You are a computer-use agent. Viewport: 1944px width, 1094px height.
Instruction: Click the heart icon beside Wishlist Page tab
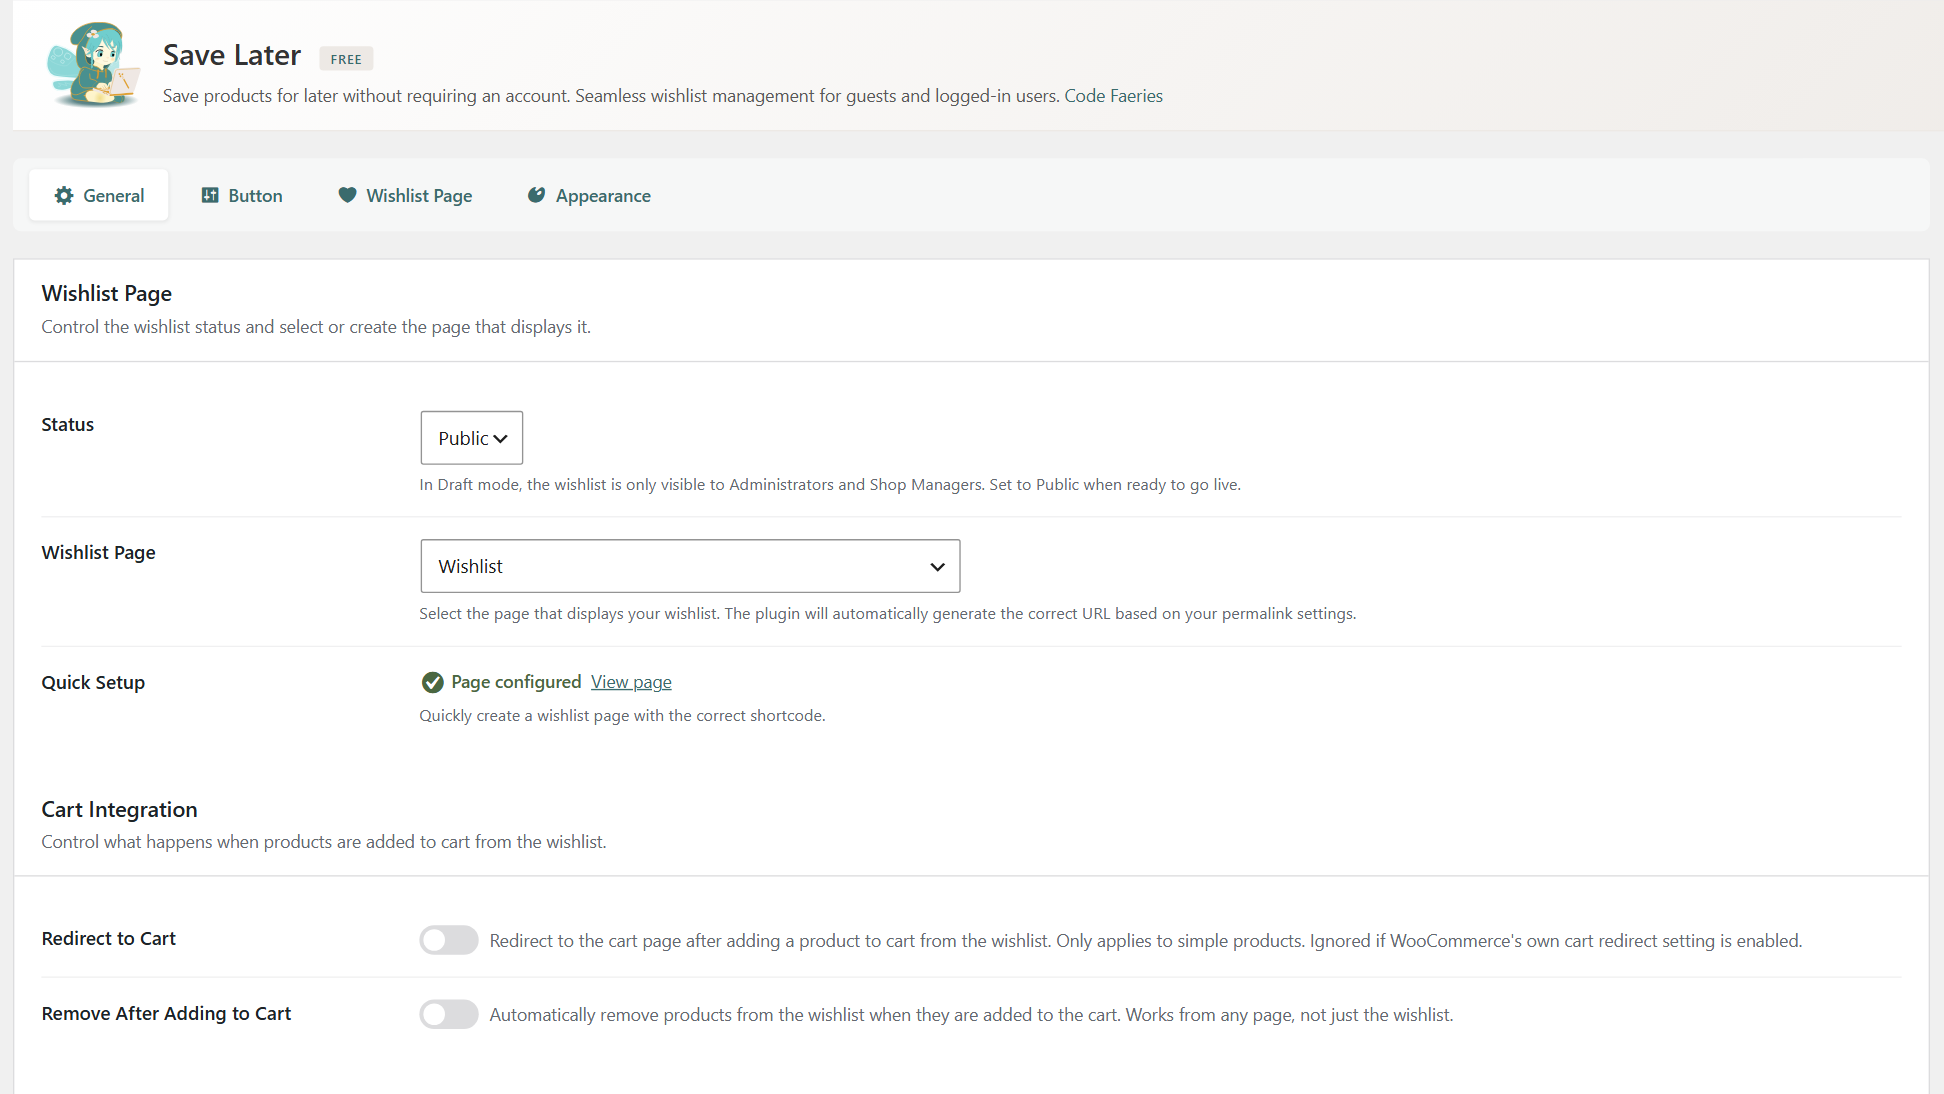347,195
